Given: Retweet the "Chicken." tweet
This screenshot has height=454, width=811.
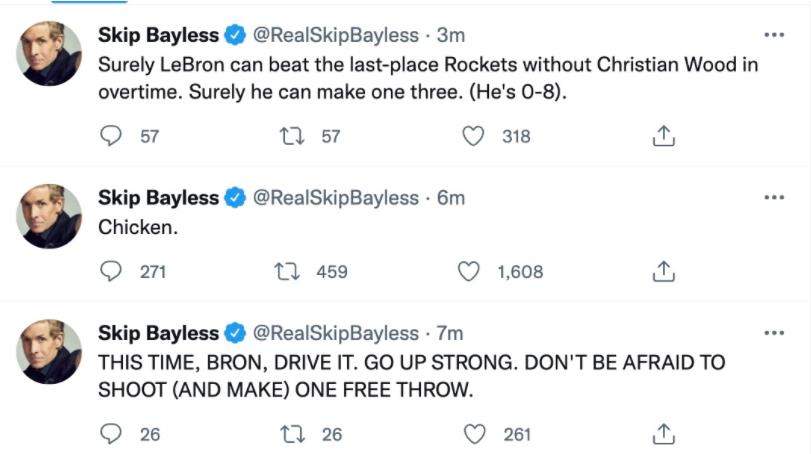Looking at the screenshot, I should click(285, 270).
